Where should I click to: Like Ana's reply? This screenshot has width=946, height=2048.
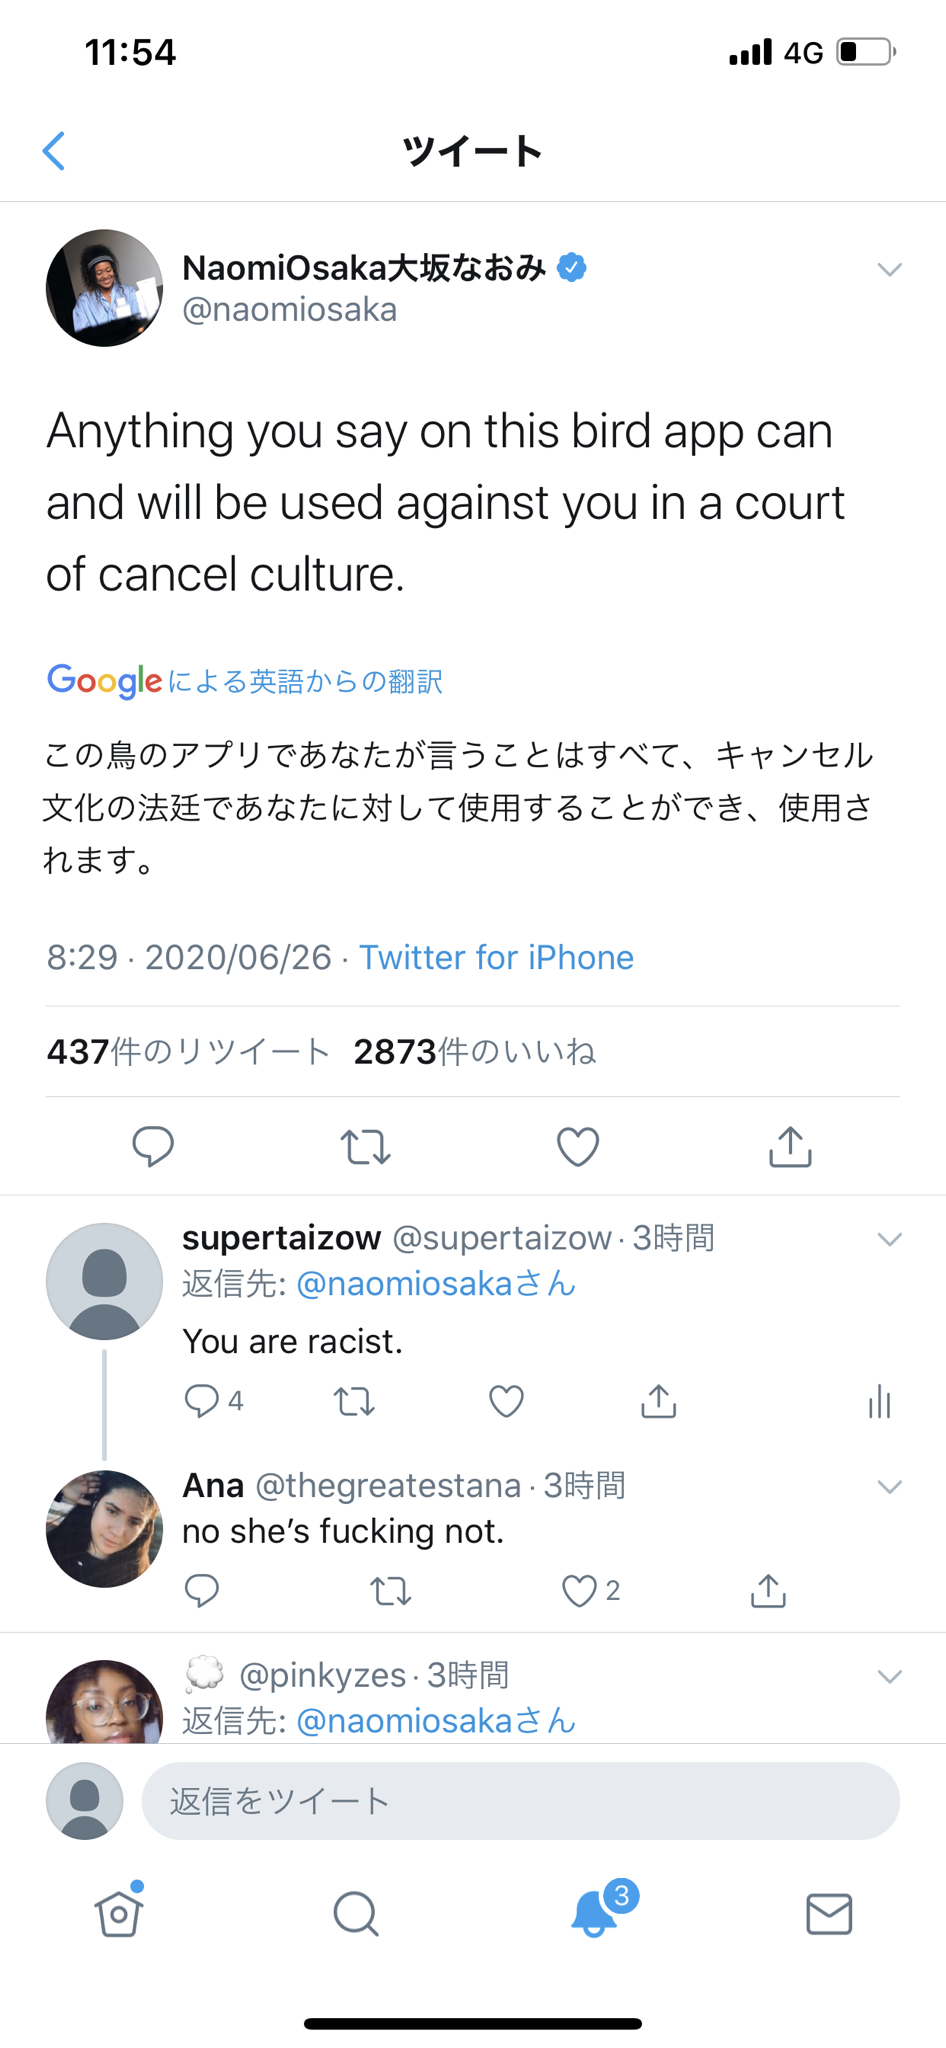579,1590
